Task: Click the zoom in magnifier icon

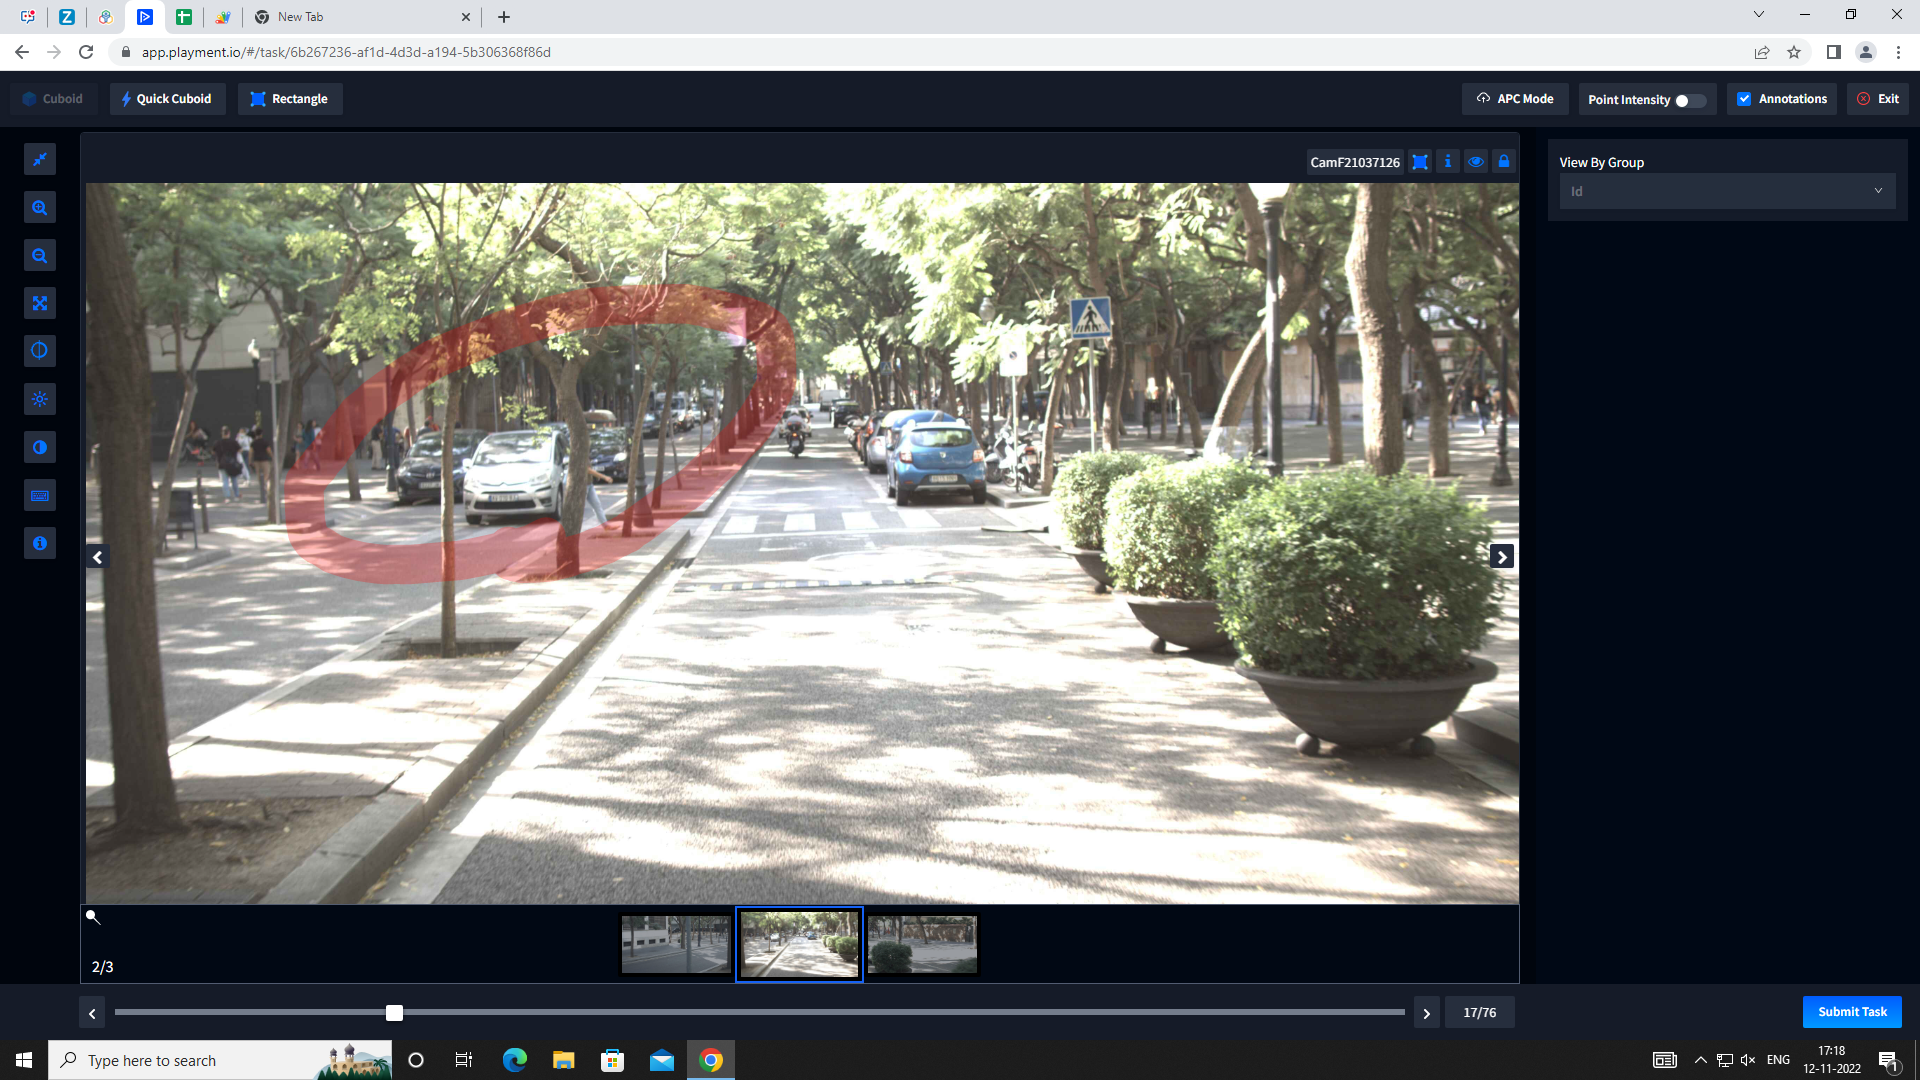Action: (x=40, y=208)
